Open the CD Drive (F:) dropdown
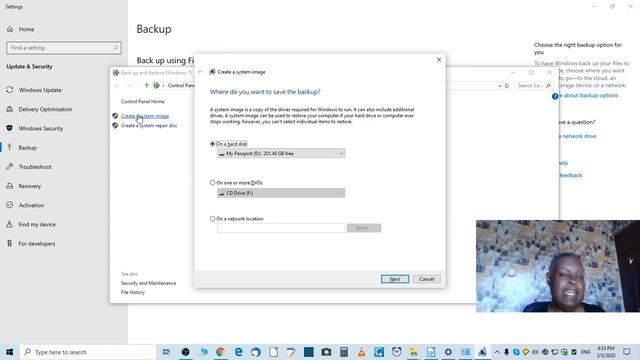Screen dimensions: 640x360 (281, 193)
